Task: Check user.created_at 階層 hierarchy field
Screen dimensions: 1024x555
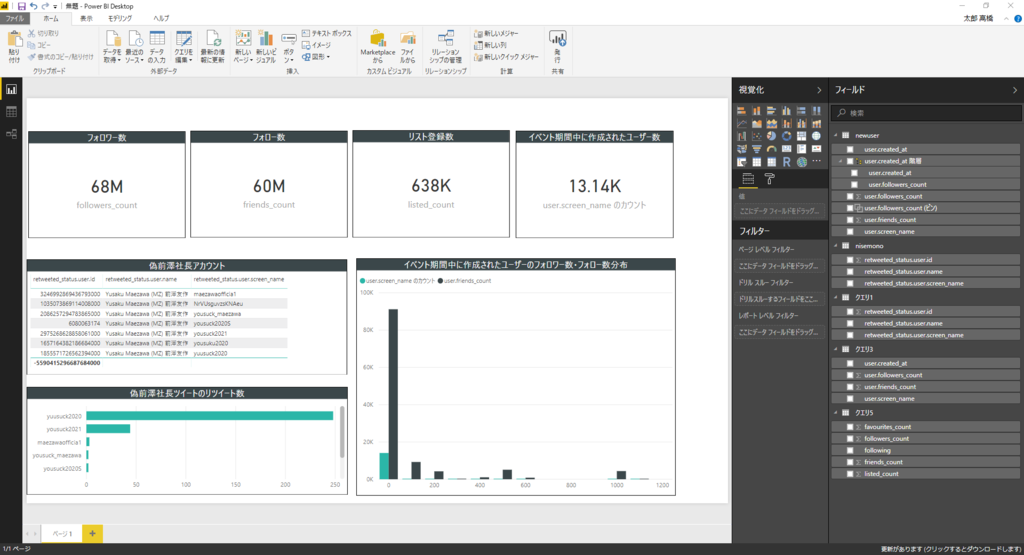Action: (850, 161)
